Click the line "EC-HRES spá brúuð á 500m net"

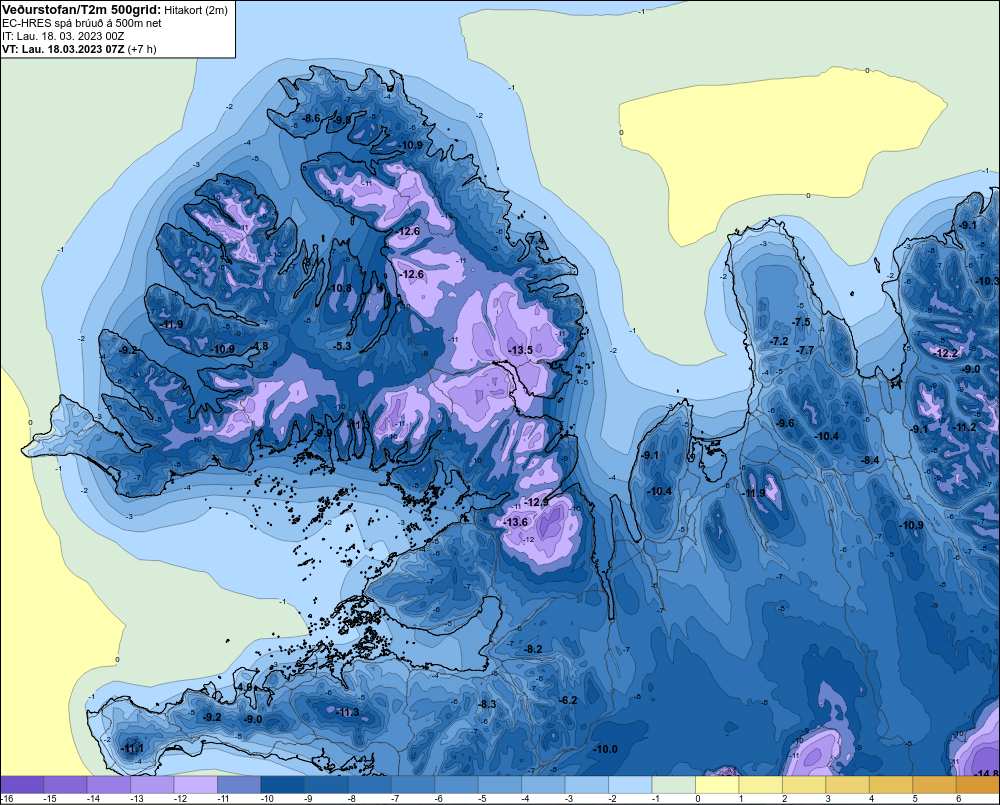pos(82,23)
